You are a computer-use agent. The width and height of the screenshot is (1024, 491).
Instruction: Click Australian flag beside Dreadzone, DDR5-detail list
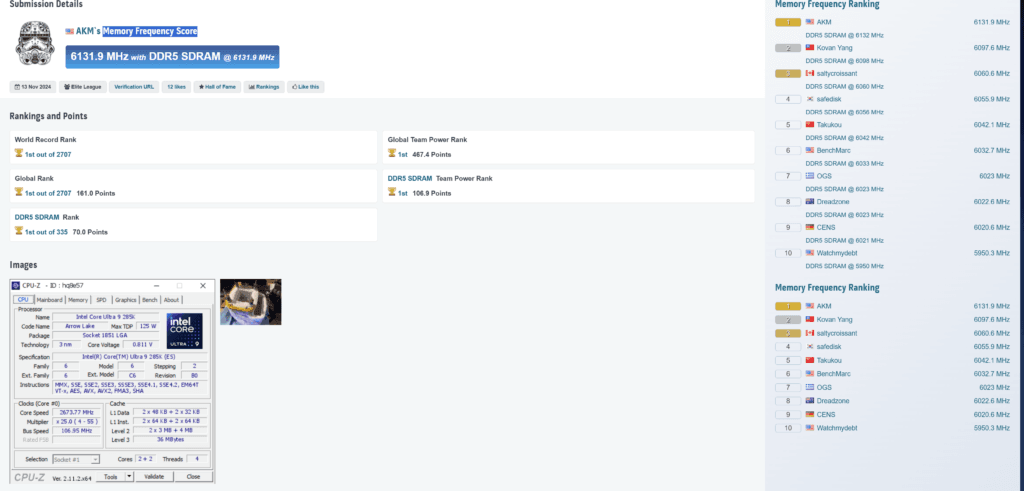point(810,202)
